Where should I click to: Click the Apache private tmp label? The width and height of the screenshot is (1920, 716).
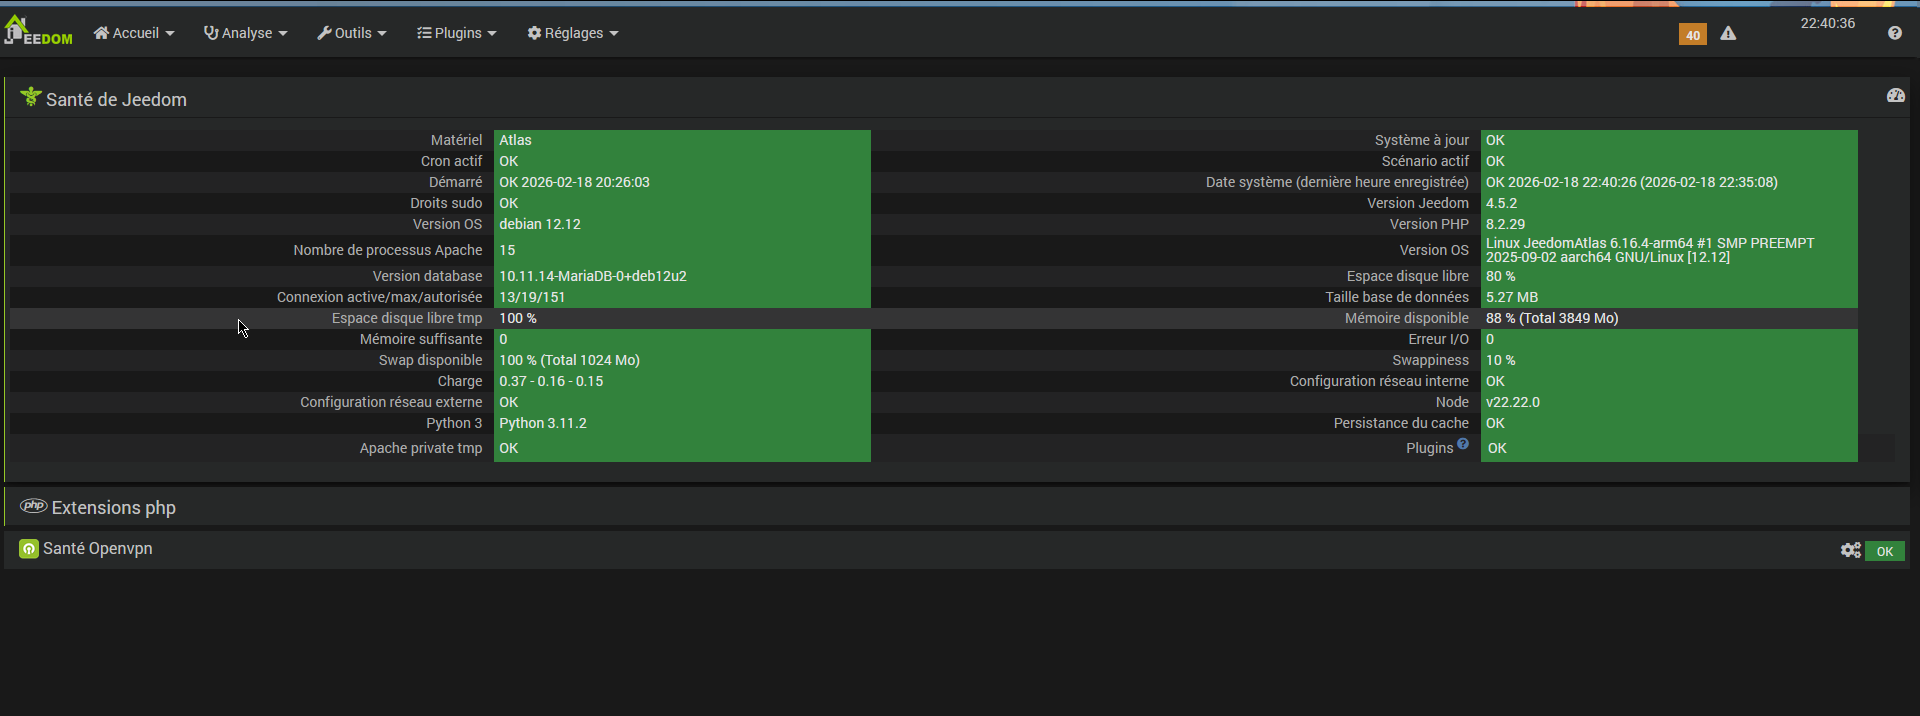[x=421, y=448]
